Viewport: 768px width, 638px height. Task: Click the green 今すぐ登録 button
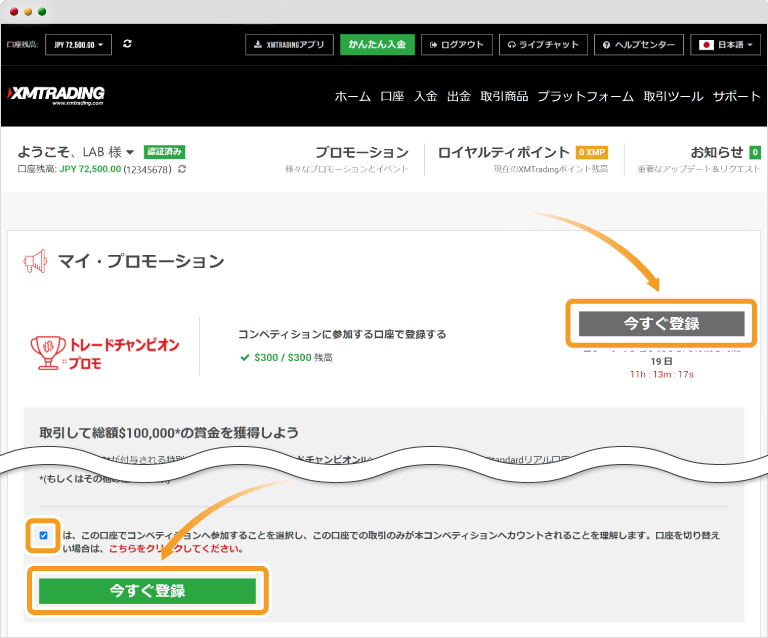pos(147,591)
